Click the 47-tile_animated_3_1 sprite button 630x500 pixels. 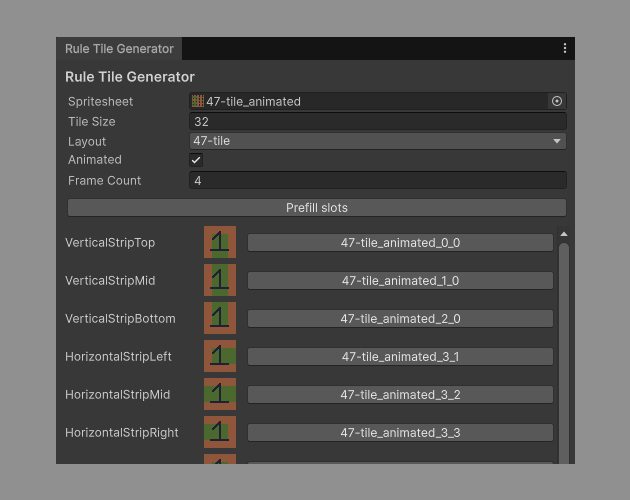tap(400, 357)
